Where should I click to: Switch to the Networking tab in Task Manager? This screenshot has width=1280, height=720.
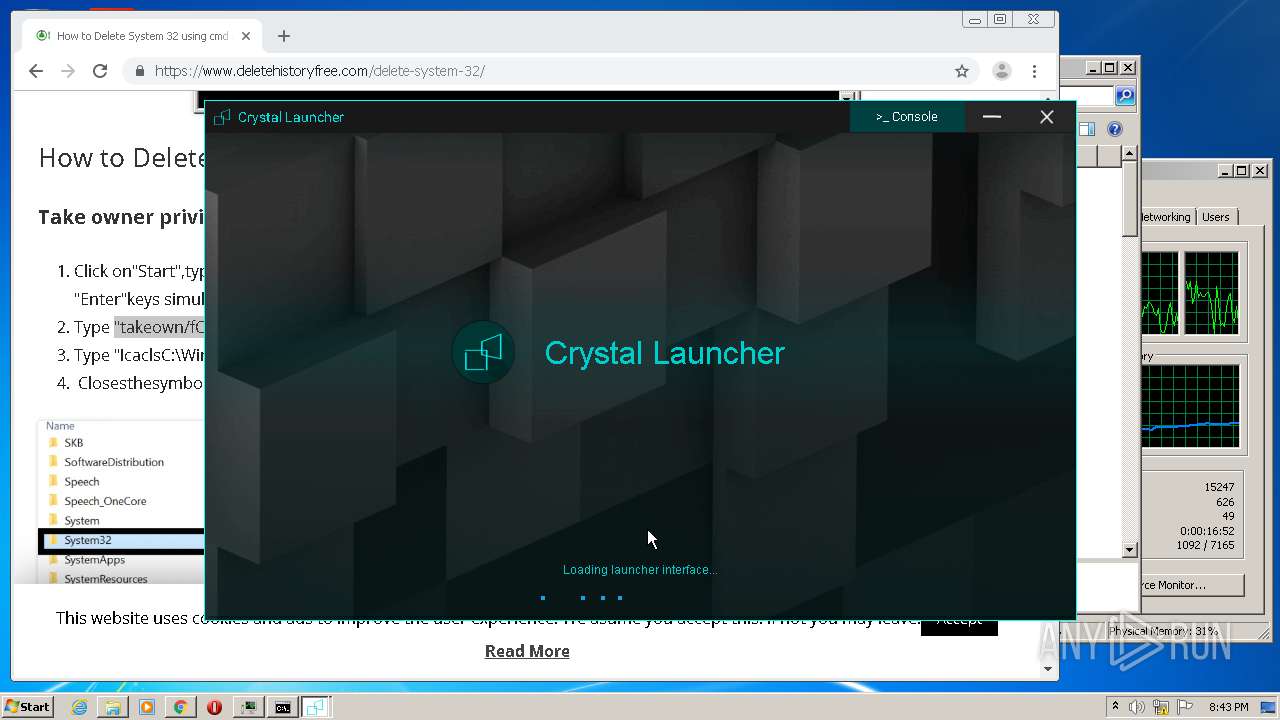pyautogui.click(x=1166, y=217)
